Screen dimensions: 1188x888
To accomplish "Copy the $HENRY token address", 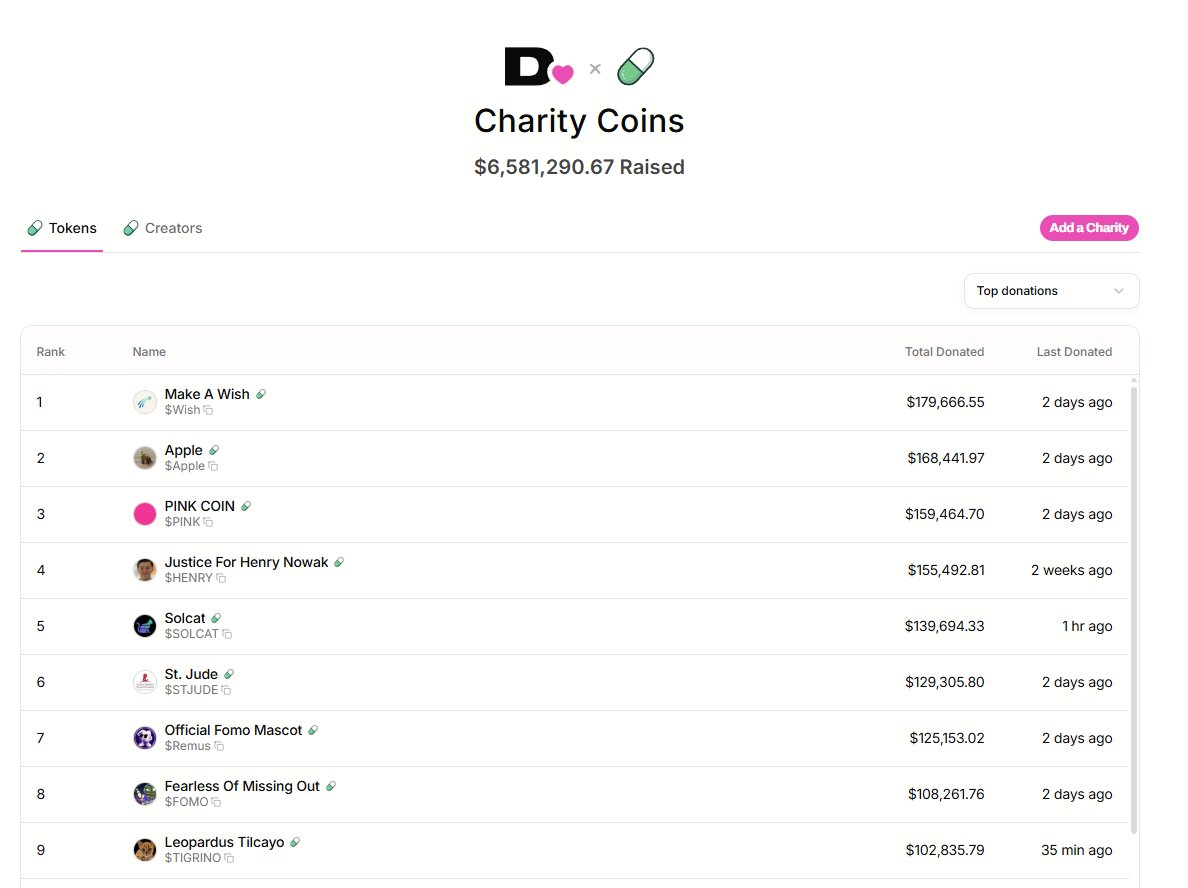I will click(x=221, y=579).
